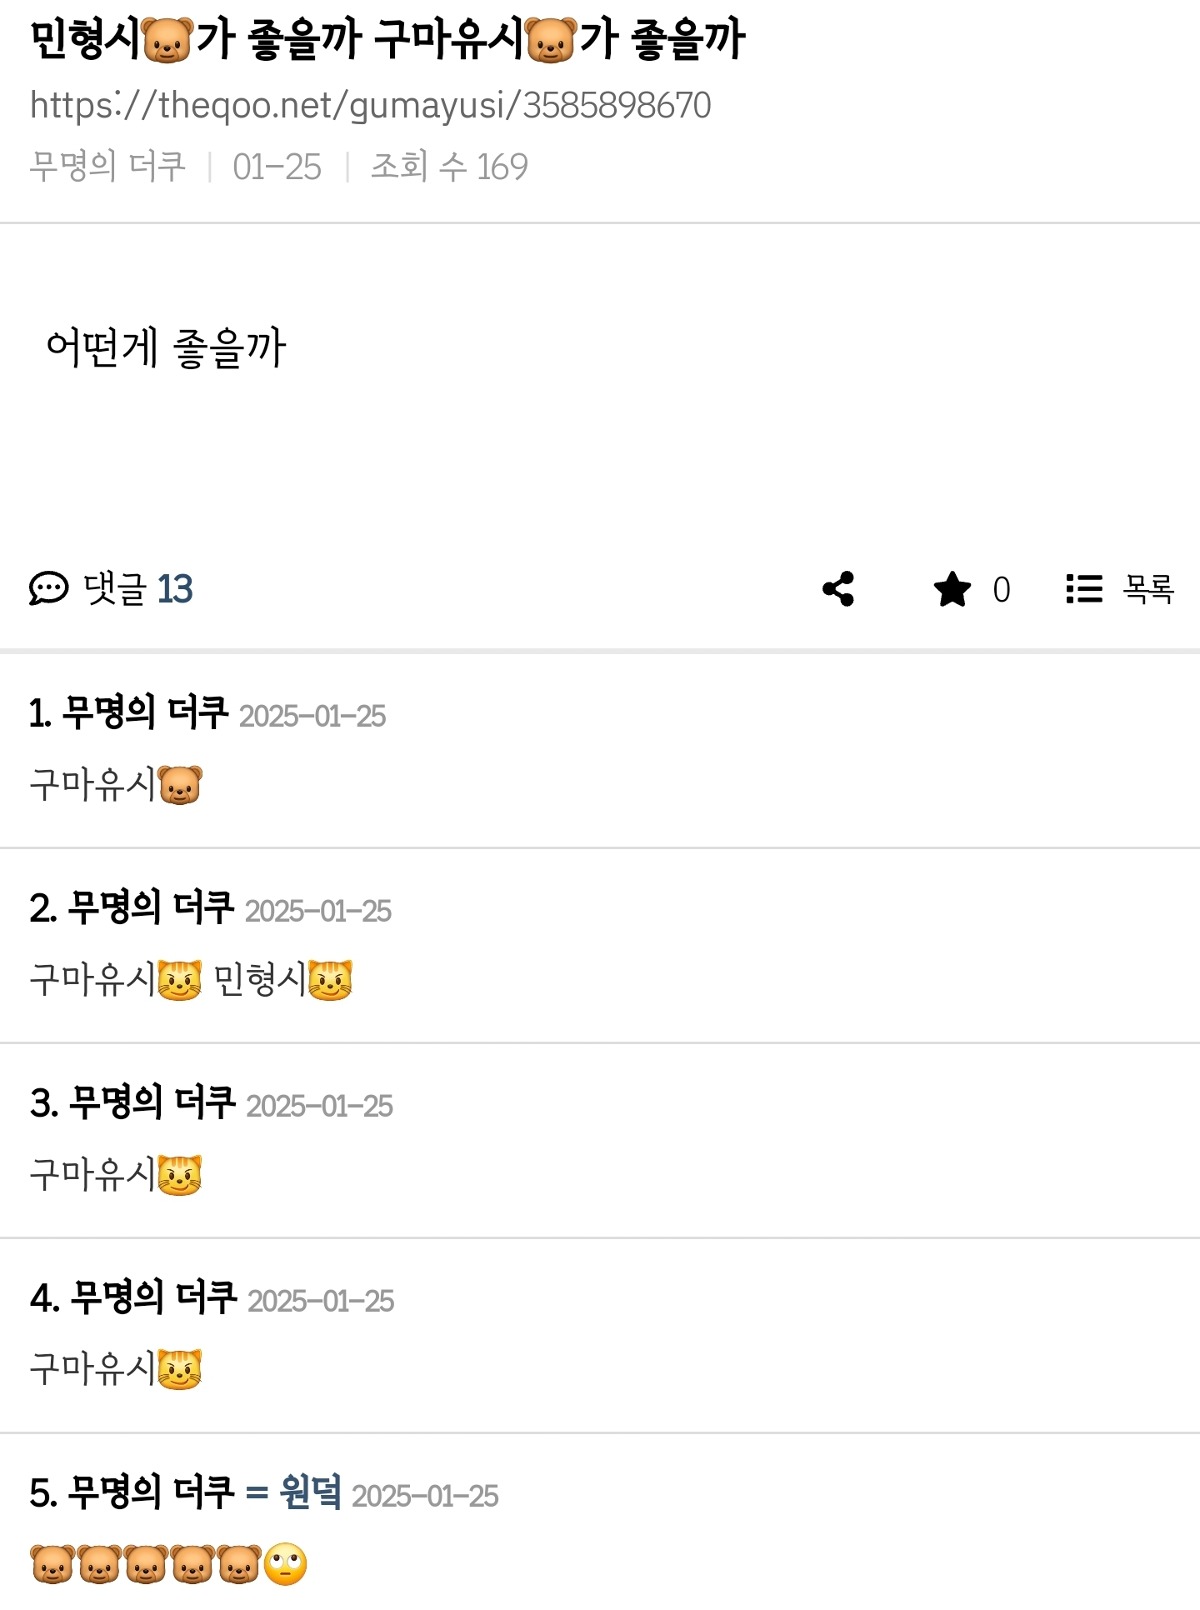The width and height of the screenshot is (1200, 1610).
Task: Click the star count number 0
Action: 1001,590
